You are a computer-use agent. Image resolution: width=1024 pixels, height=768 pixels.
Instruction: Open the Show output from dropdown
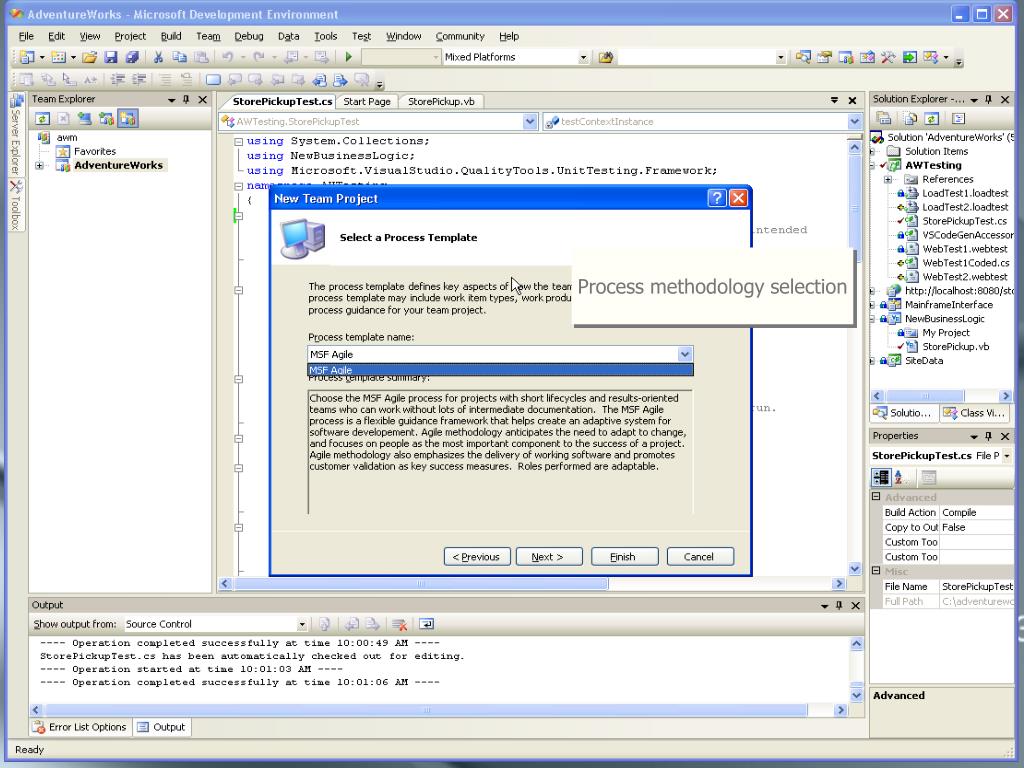point(302,624)
